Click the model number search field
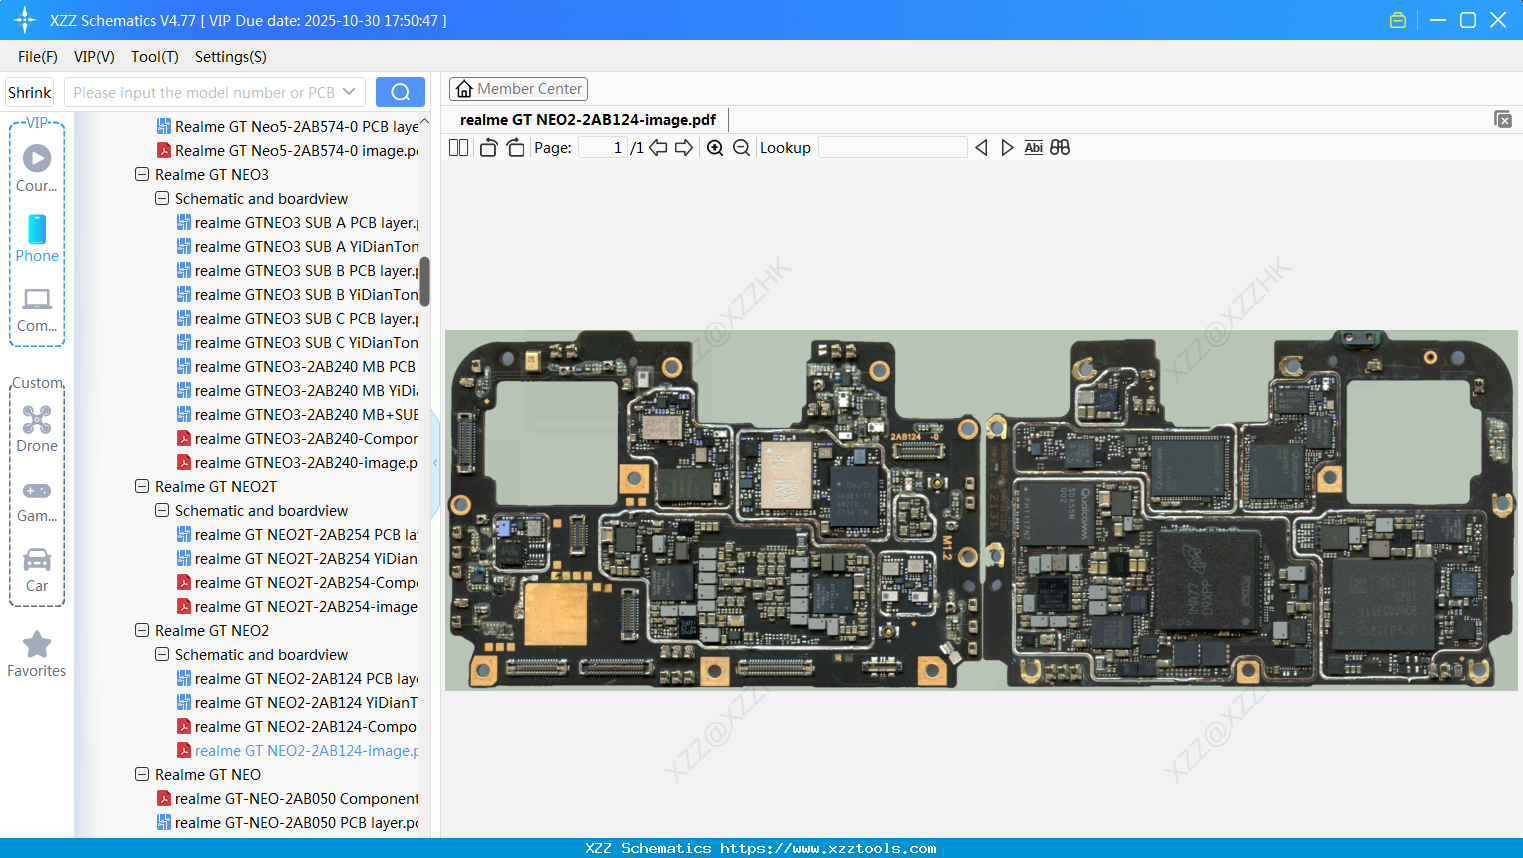The image size is (1523, 858). tap(204, 92)
